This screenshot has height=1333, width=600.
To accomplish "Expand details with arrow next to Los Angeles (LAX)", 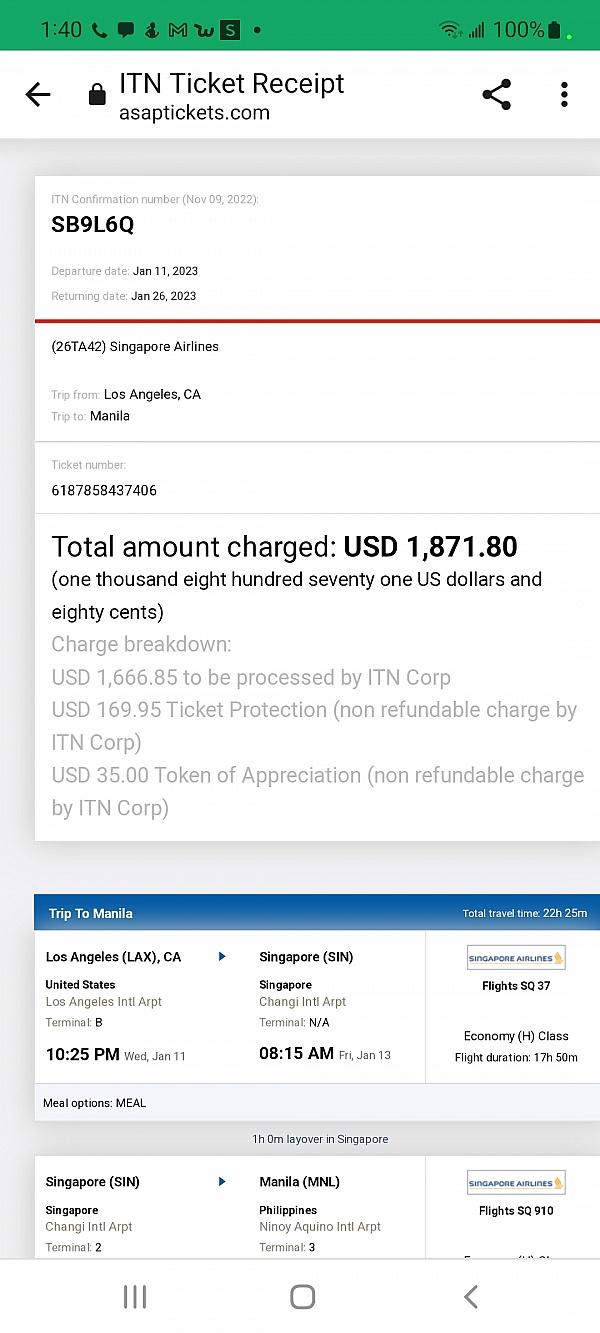I will 221,956.
